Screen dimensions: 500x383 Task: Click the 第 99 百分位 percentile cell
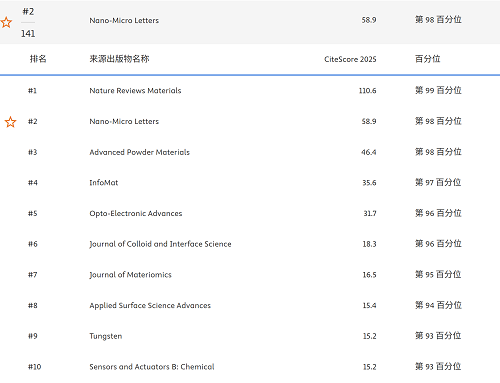tap(438, 90)
